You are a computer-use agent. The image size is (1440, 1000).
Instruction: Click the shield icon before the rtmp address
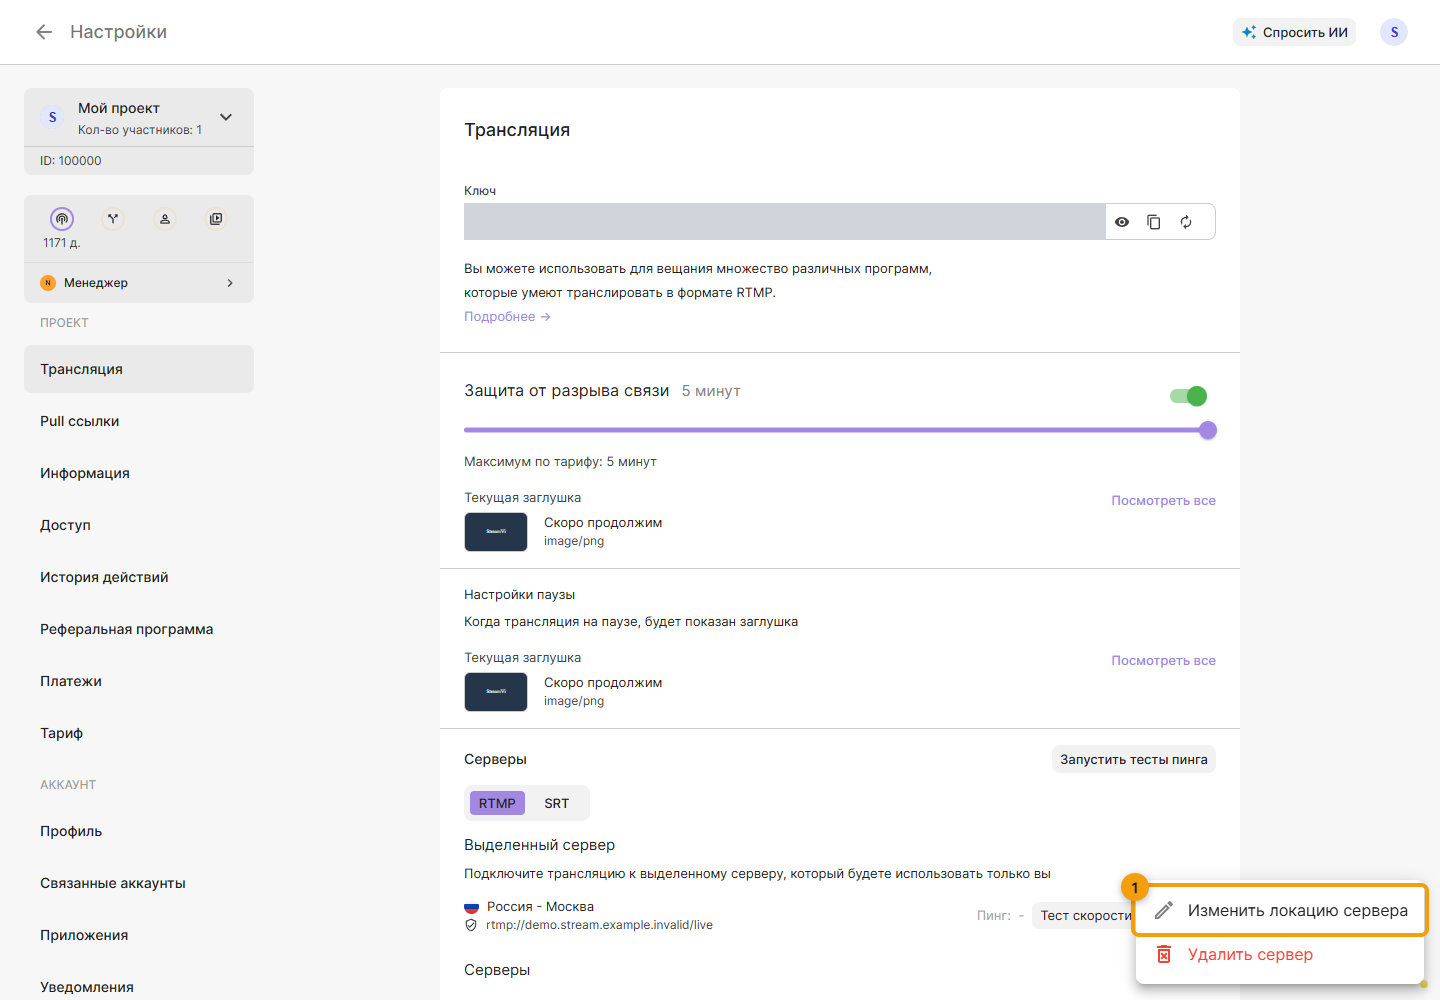click(x=471, y=925)
